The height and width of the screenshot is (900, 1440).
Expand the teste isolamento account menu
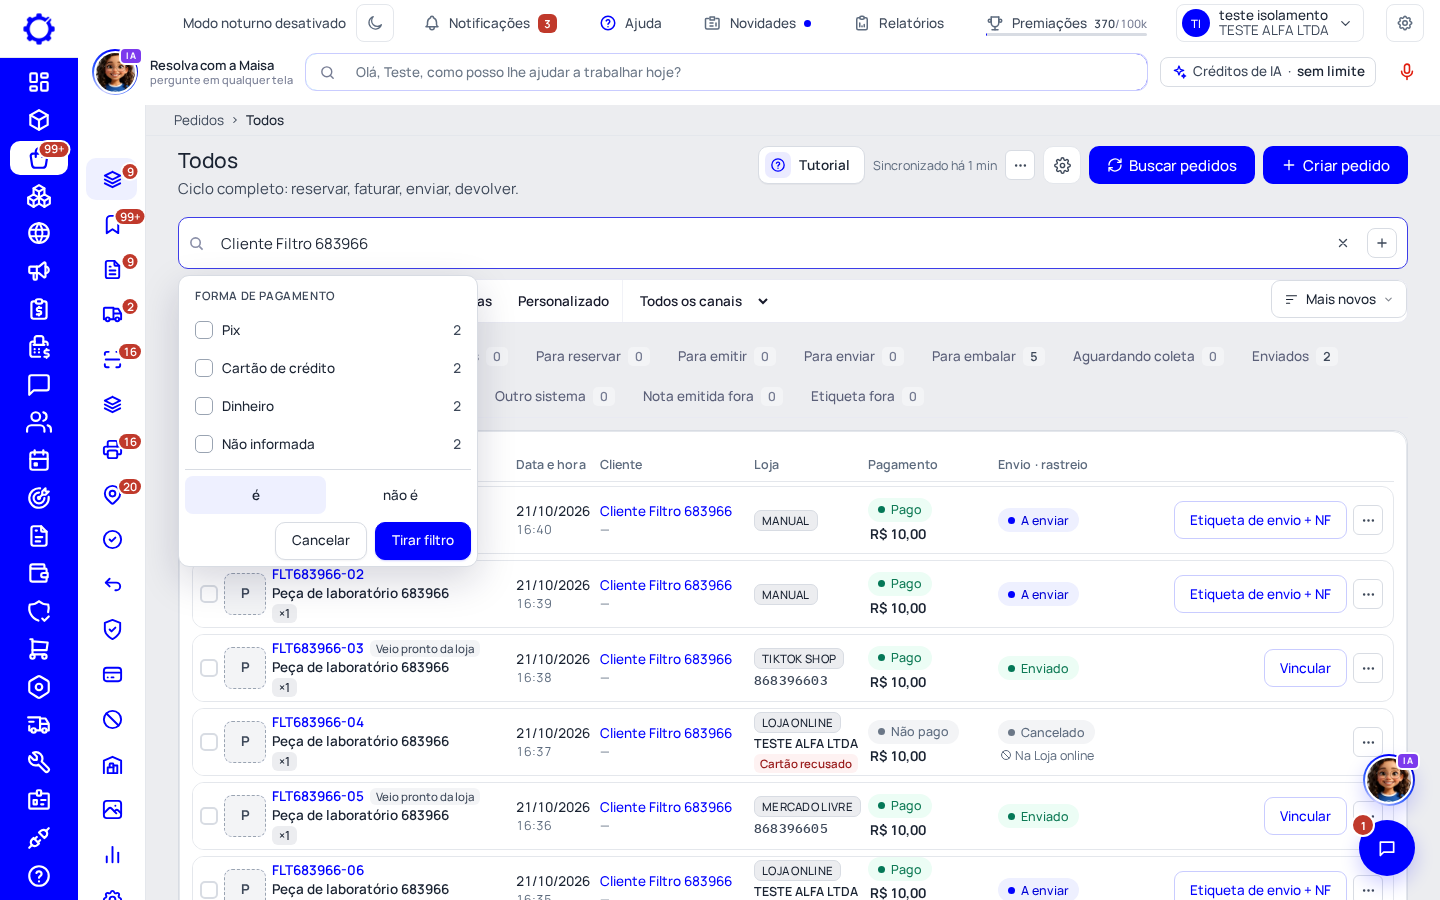1270,23
